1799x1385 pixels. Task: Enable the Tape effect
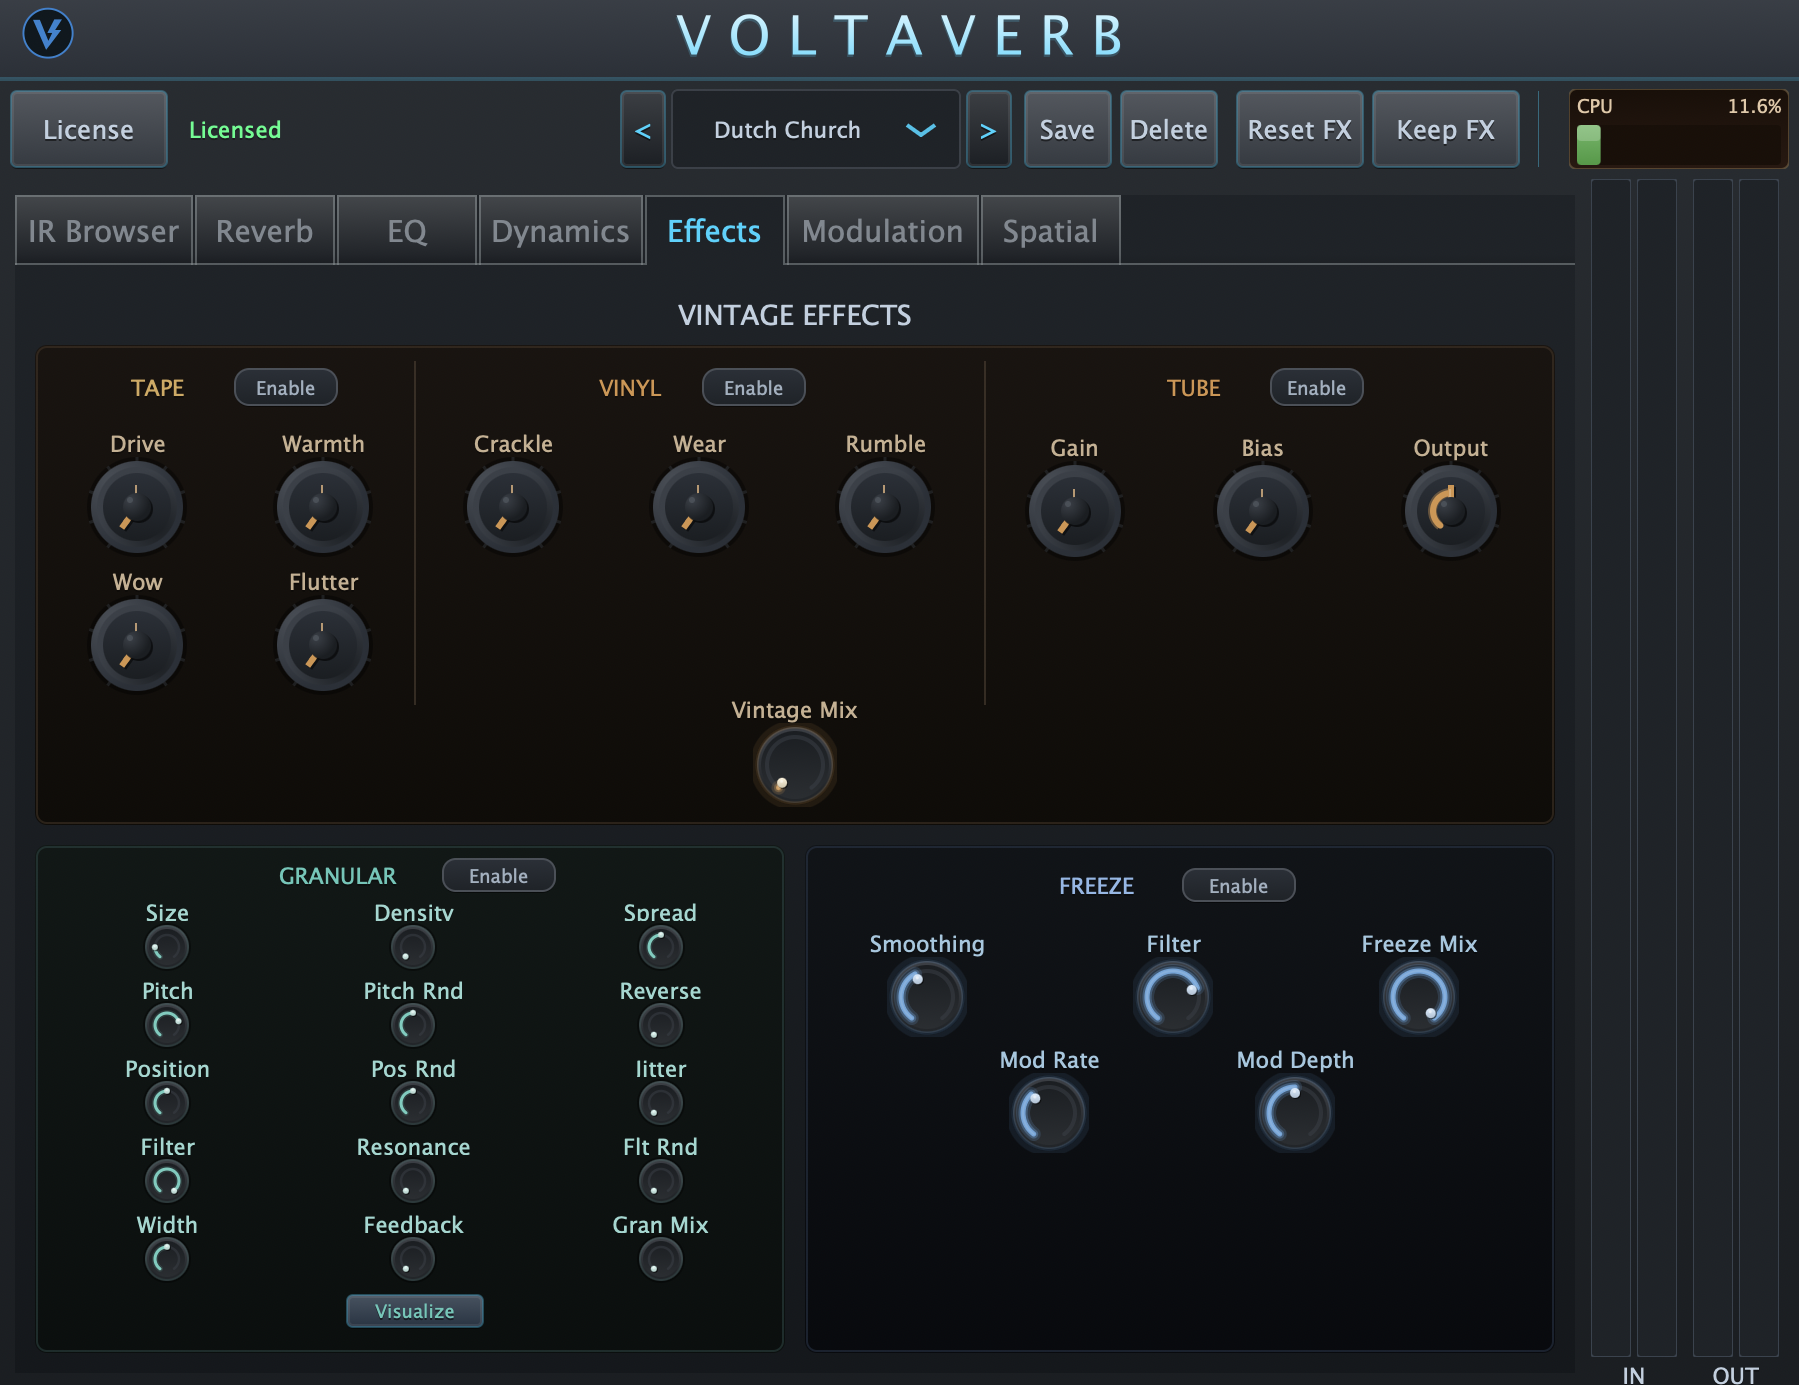[x=286, y=387]
